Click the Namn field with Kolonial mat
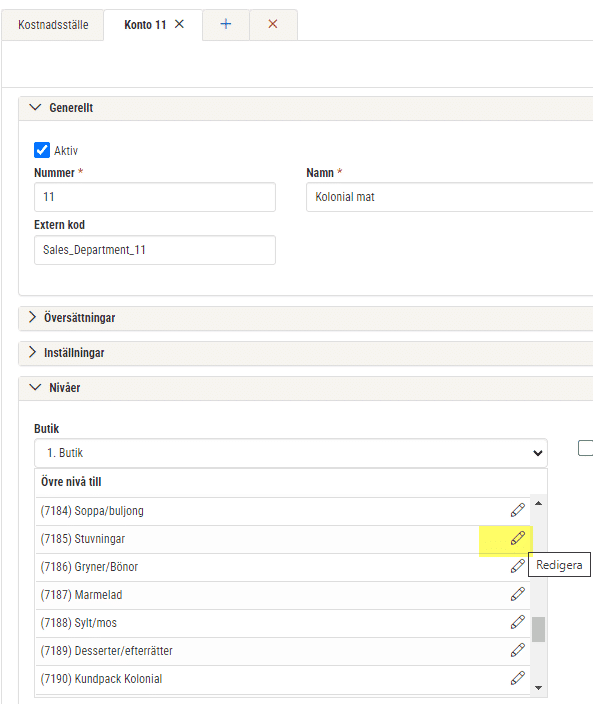The width and height of the screenshot is (593, 704). point(449,197)
